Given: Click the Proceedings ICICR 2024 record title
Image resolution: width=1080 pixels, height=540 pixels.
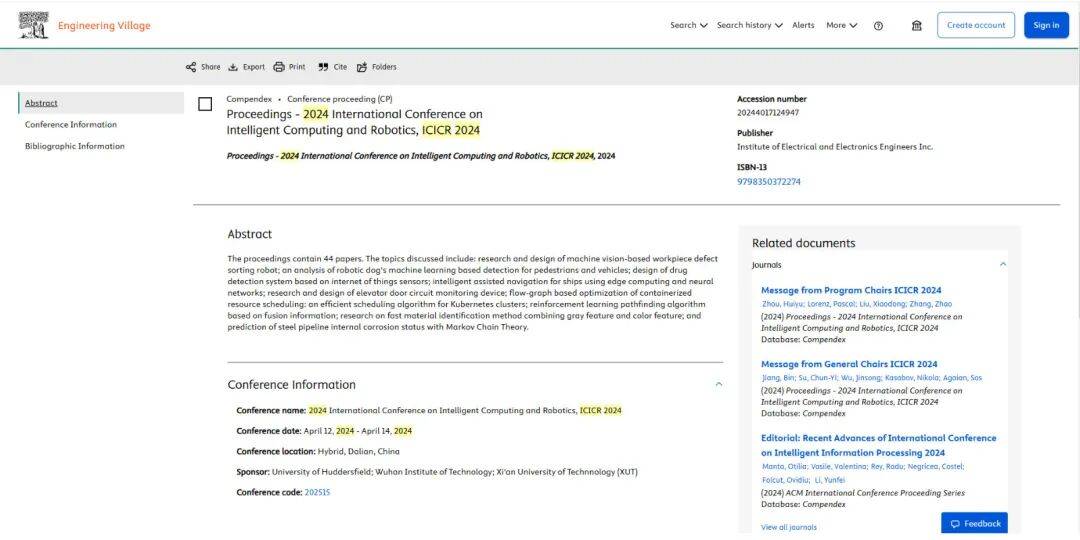Looking at the screenshot, I should (355, 122).
